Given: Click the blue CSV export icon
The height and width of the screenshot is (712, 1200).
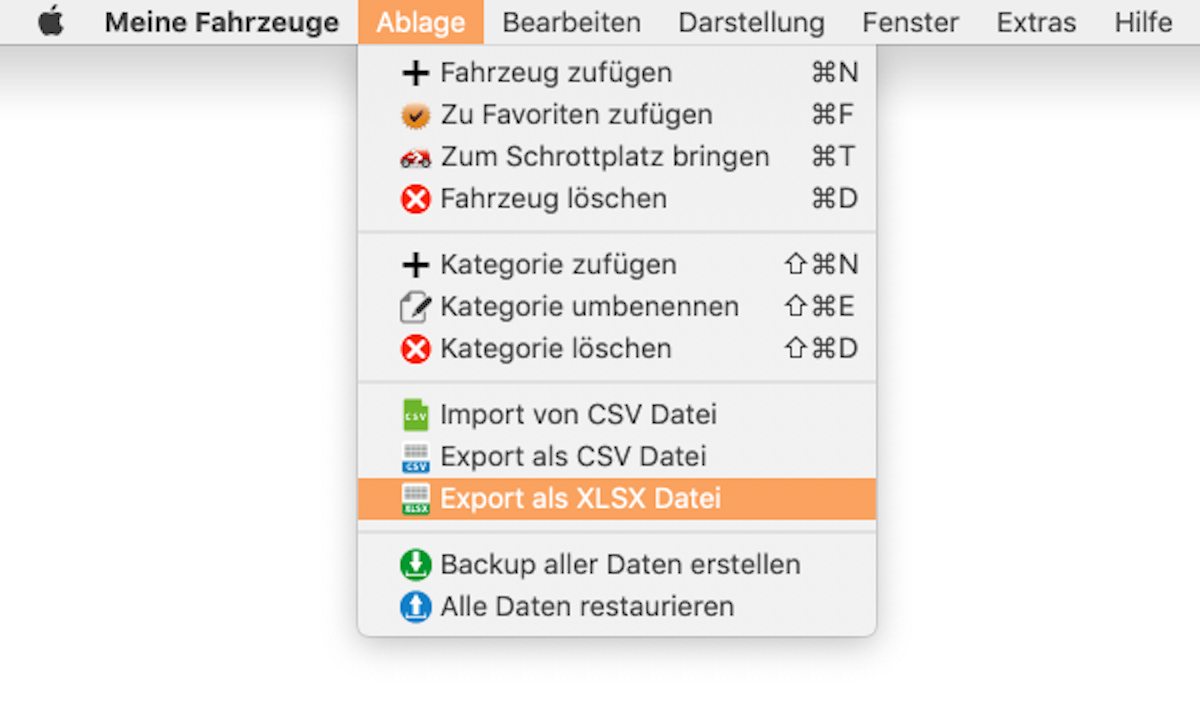Looking at the screenshot, I should click(x=414, y=457).
